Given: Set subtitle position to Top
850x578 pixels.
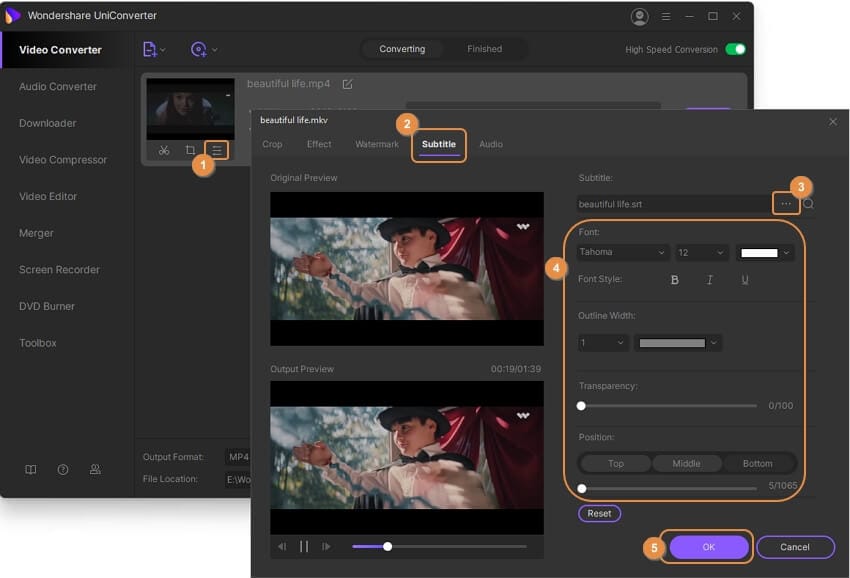Looking at the screenshot, I should click(616, 464).
